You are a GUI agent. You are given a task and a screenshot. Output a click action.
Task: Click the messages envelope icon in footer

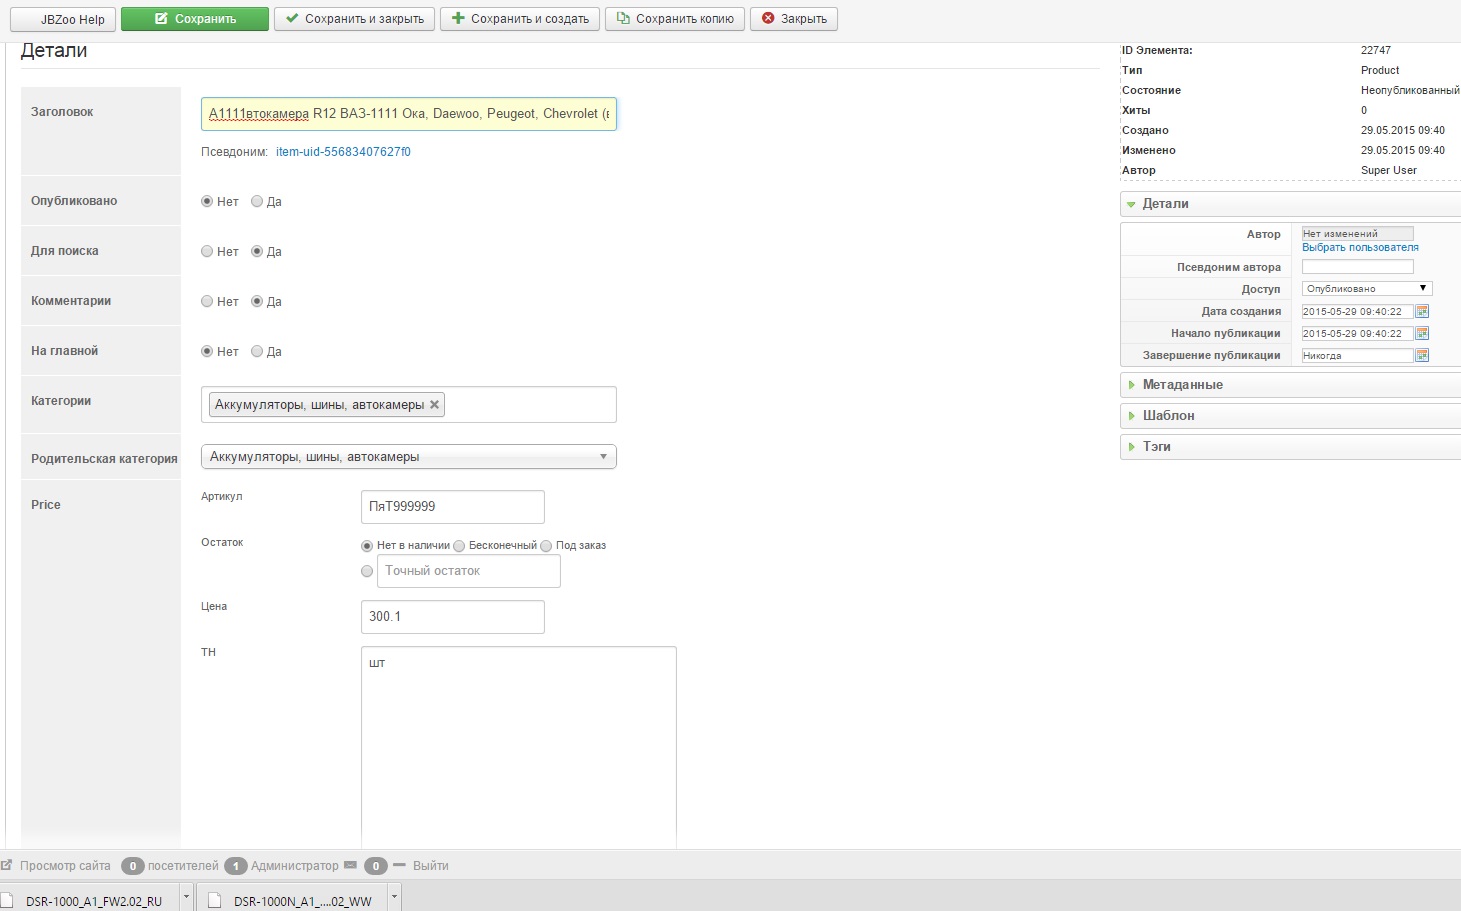click(350, 865)
